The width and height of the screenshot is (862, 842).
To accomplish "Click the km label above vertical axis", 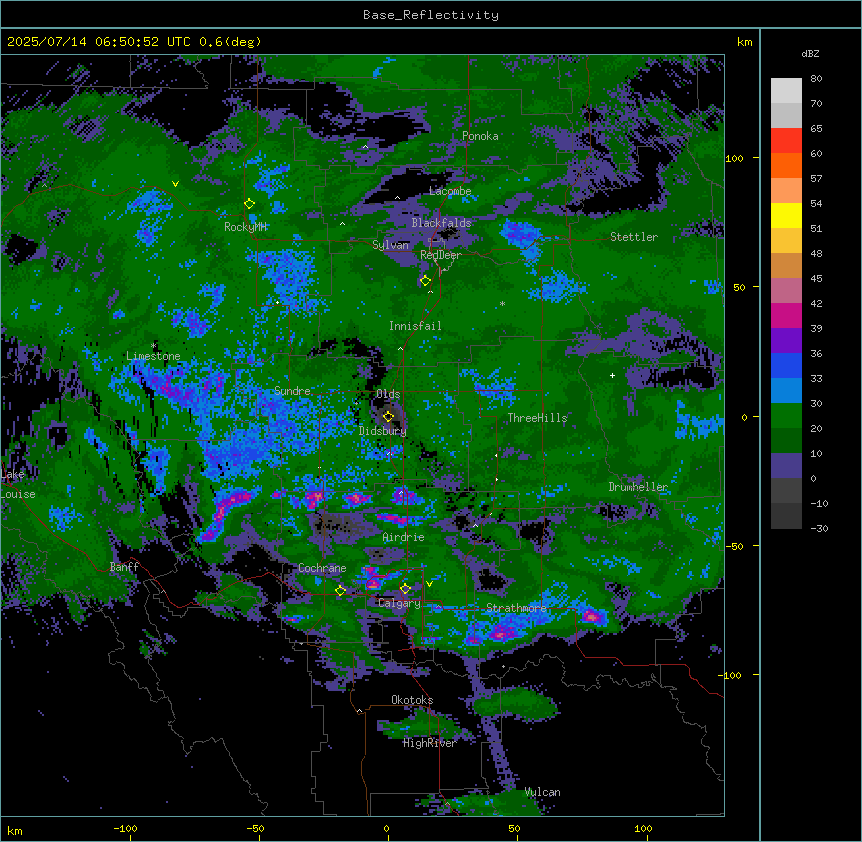I will [x=745, y=42].
